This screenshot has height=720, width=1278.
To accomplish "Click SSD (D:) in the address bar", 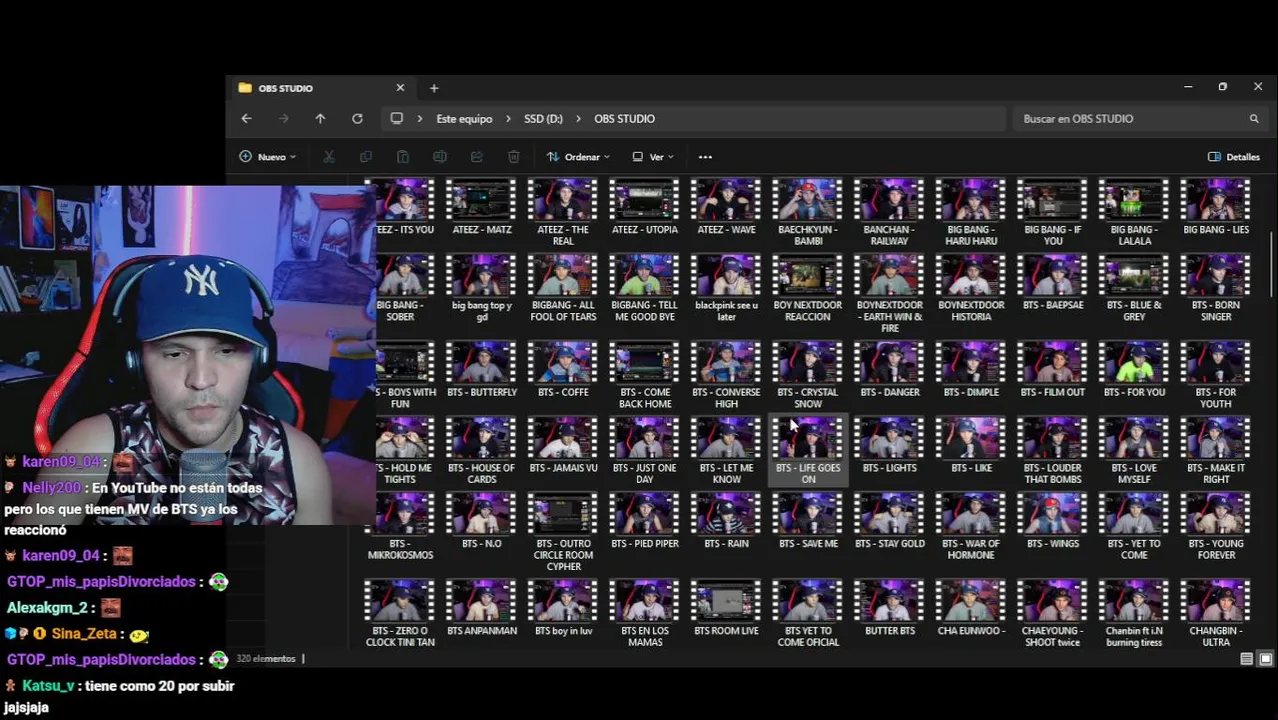I will (x=543, y=118).
